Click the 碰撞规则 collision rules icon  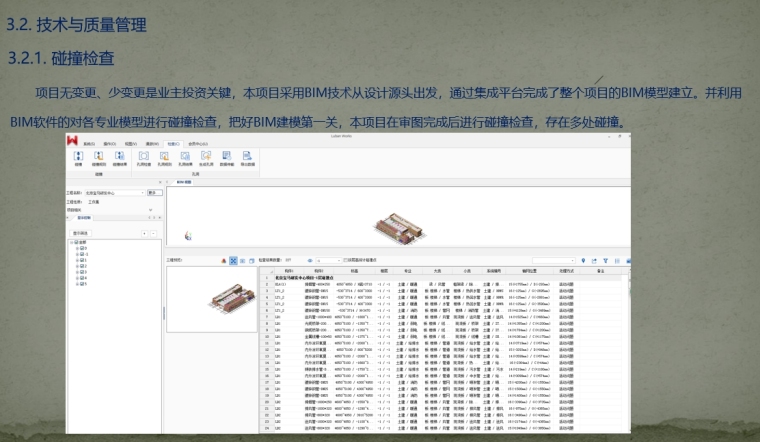click(97, 158)
